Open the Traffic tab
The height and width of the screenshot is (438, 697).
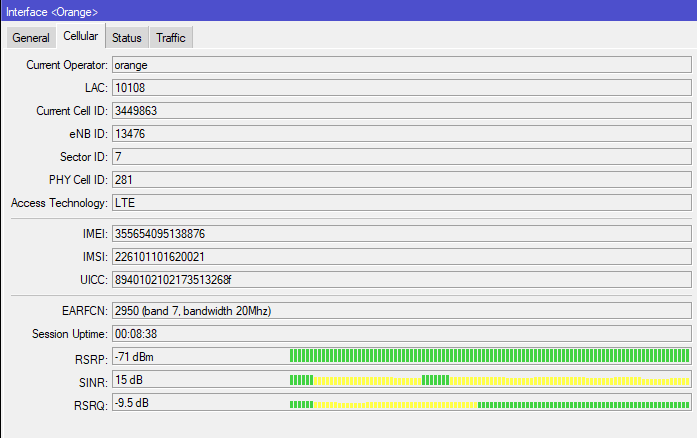171,38
